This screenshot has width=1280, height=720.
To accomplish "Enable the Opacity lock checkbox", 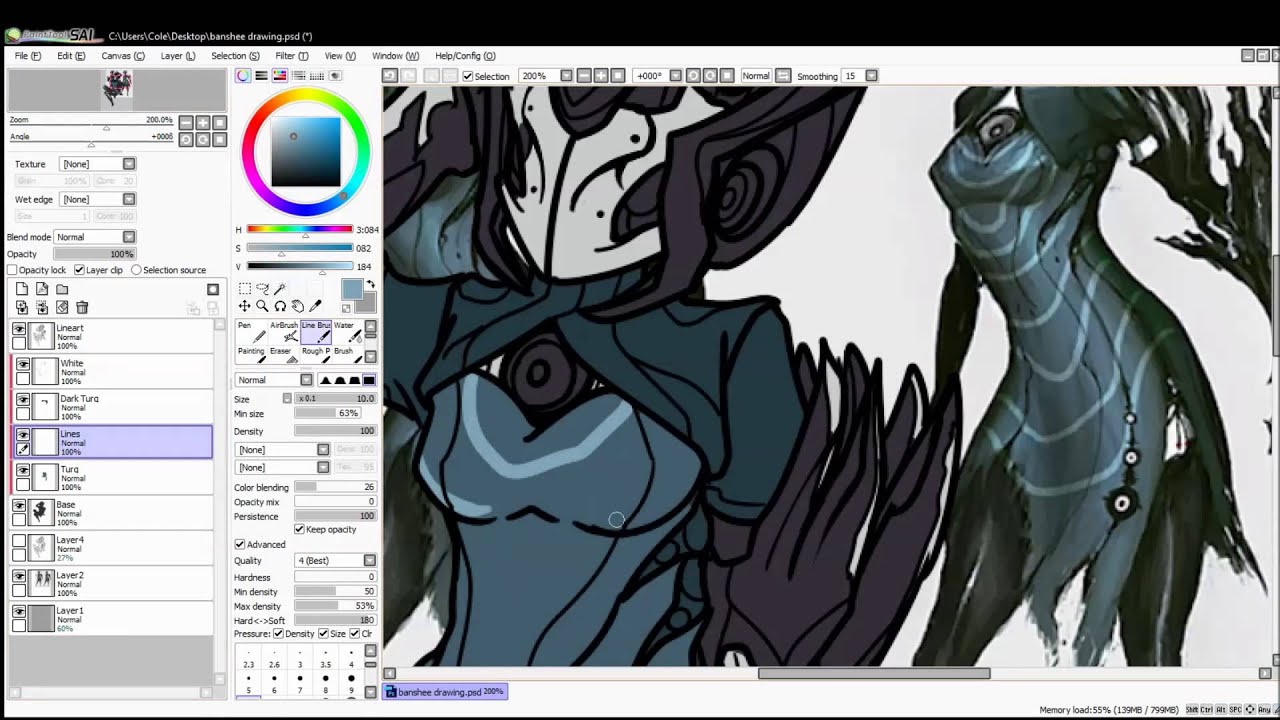I will pyautogui.click(x=12, y=270).
